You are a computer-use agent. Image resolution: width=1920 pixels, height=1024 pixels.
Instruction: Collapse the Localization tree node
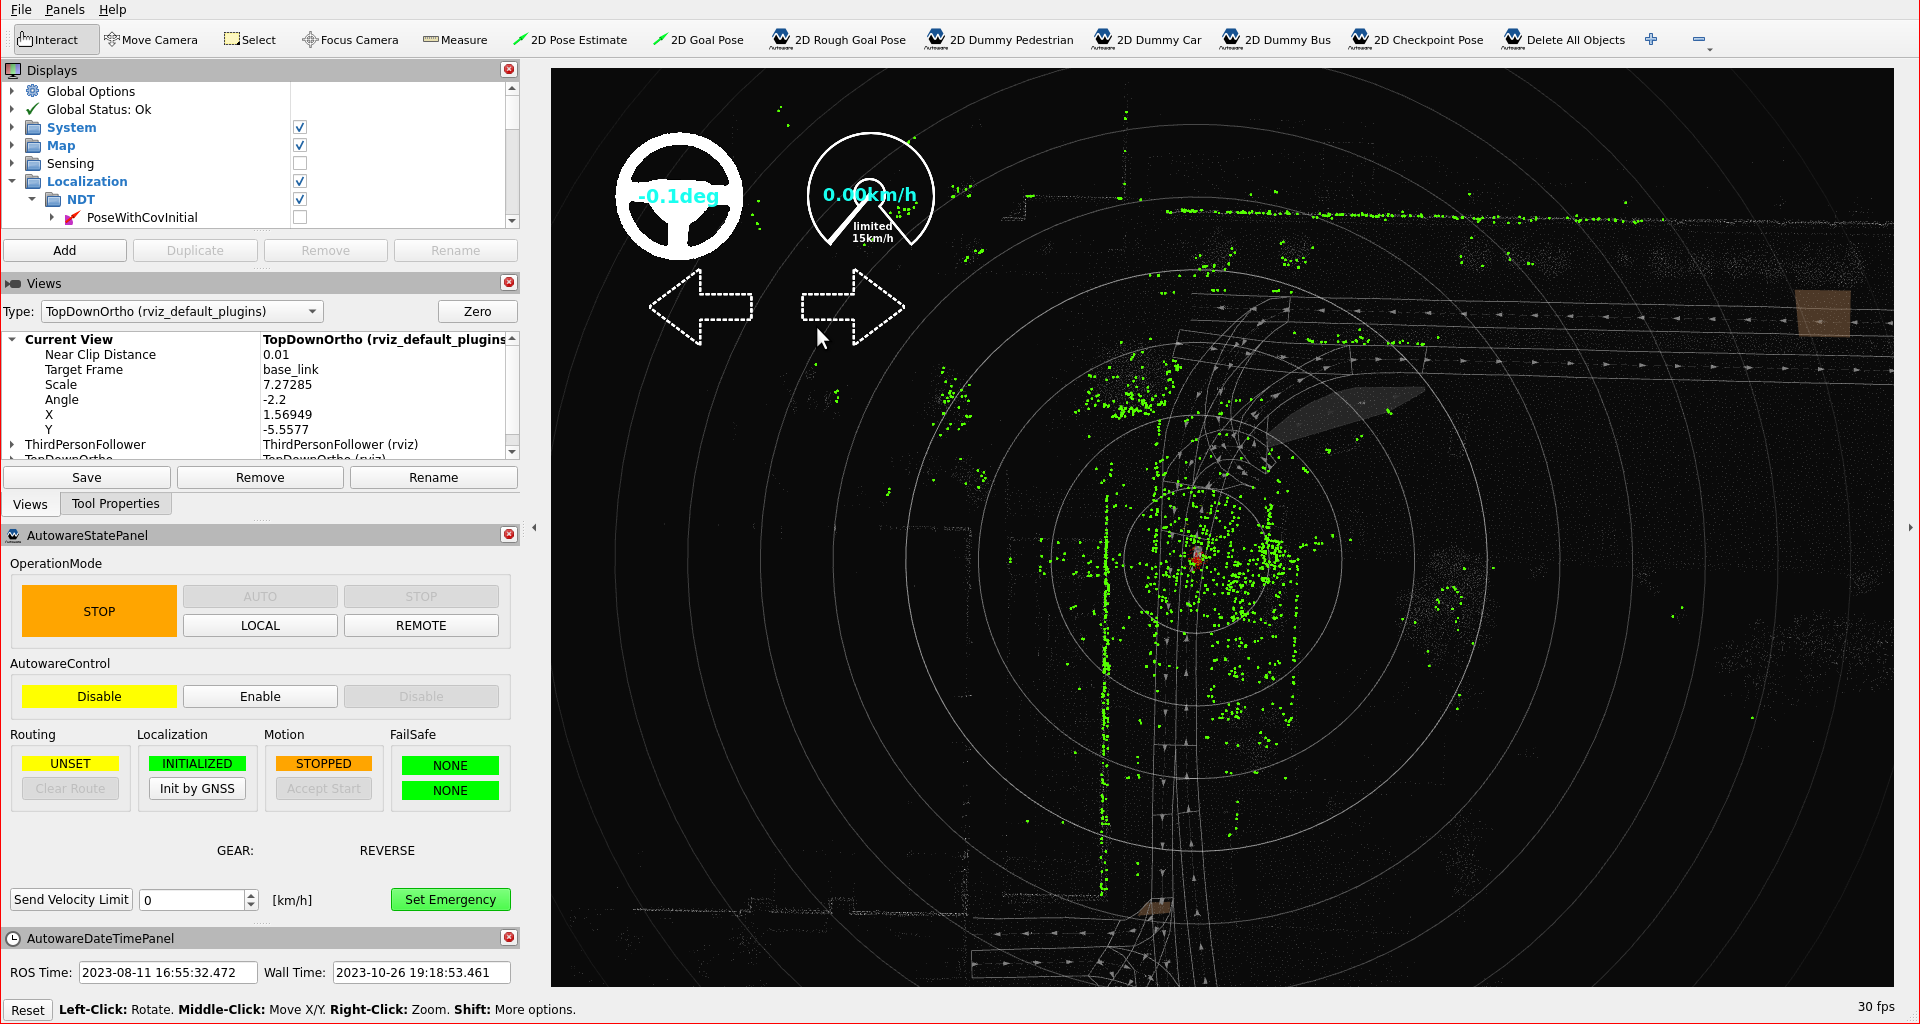(x=12, y=182)
